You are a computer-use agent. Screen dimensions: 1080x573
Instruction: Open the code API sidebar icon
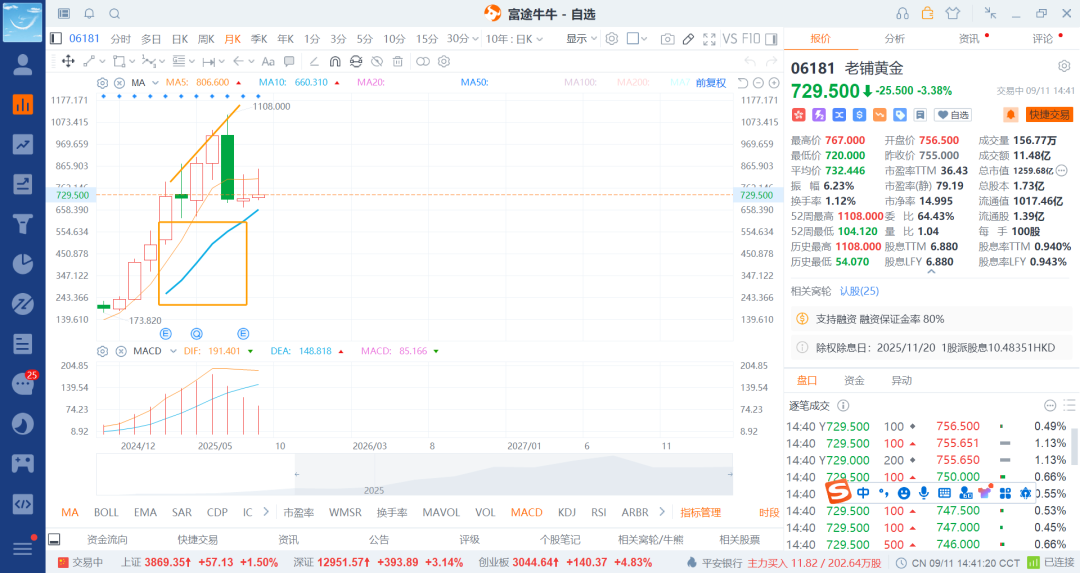(x=23, y=503)
